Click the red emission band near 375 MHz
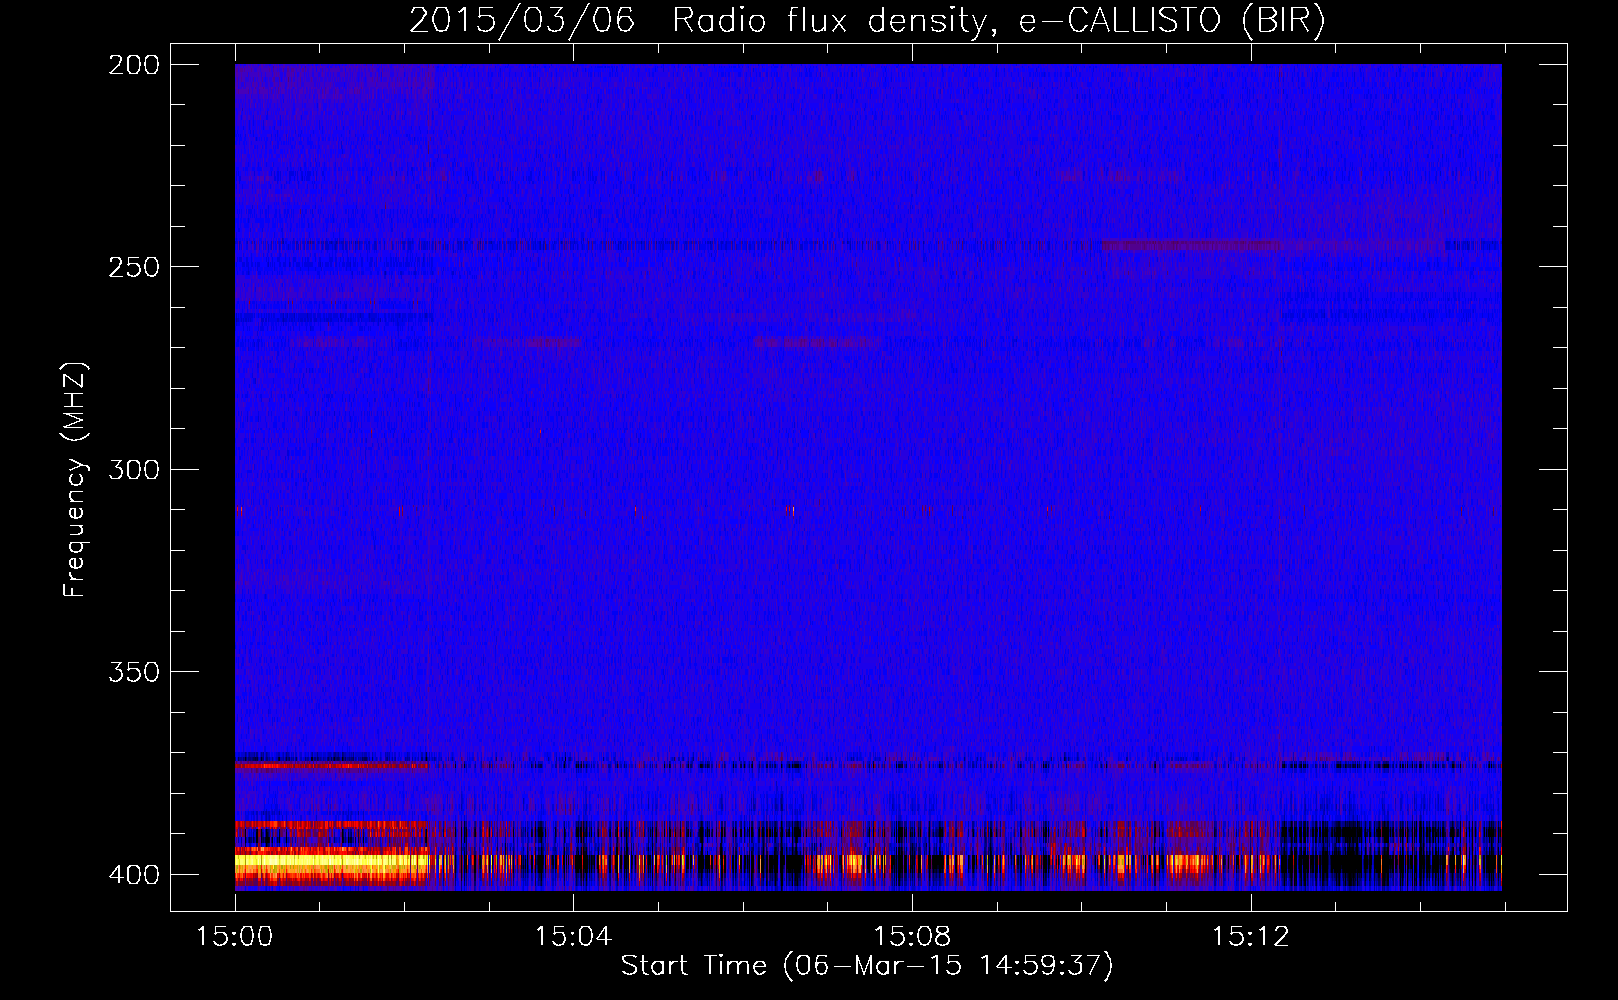This screenshot has width=1618, height=1000. click(331, 765)
